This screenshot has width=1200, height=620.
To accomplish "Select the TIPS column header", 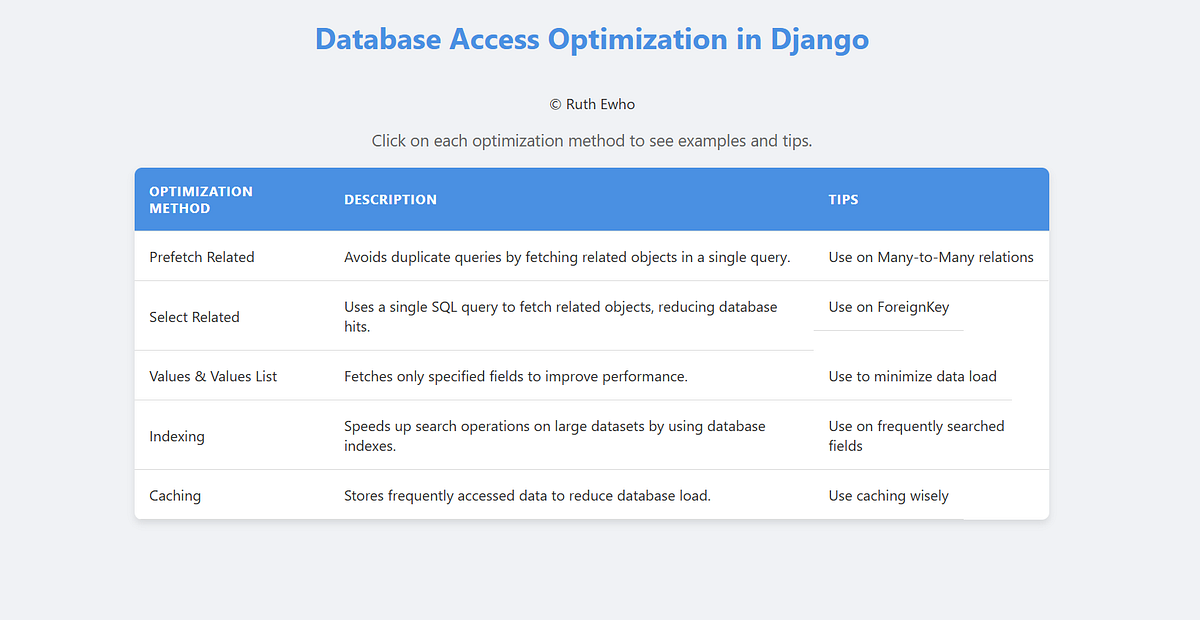I will [x=843, y=199].
